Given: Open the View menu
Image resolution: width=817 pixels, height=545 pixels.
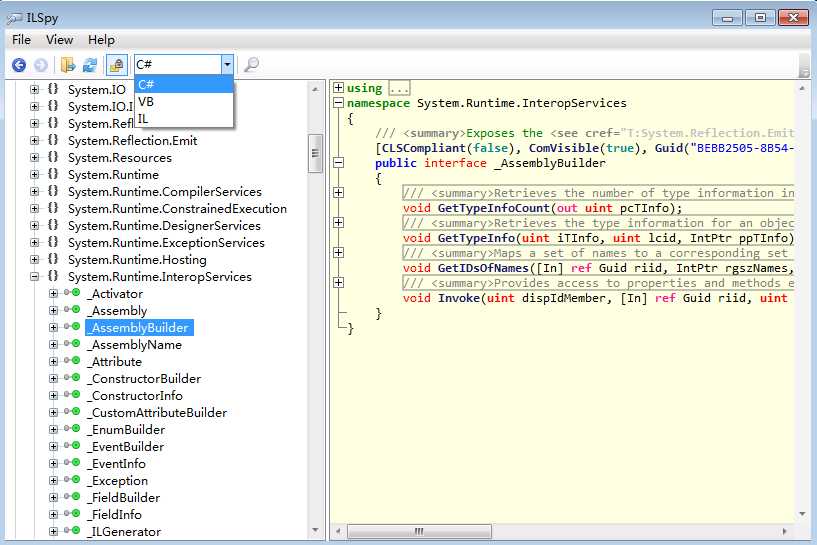Looking at the screenshot, I should pyautogui.click(x=59, y=40).
